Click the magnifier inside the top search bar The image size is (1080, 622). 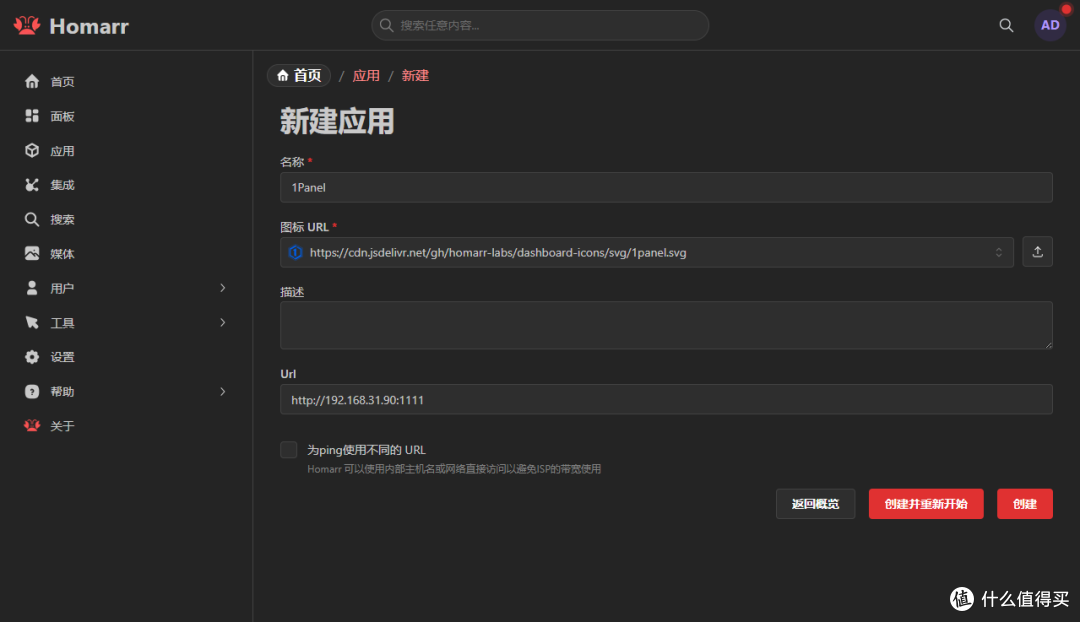[x=386, y=25]
